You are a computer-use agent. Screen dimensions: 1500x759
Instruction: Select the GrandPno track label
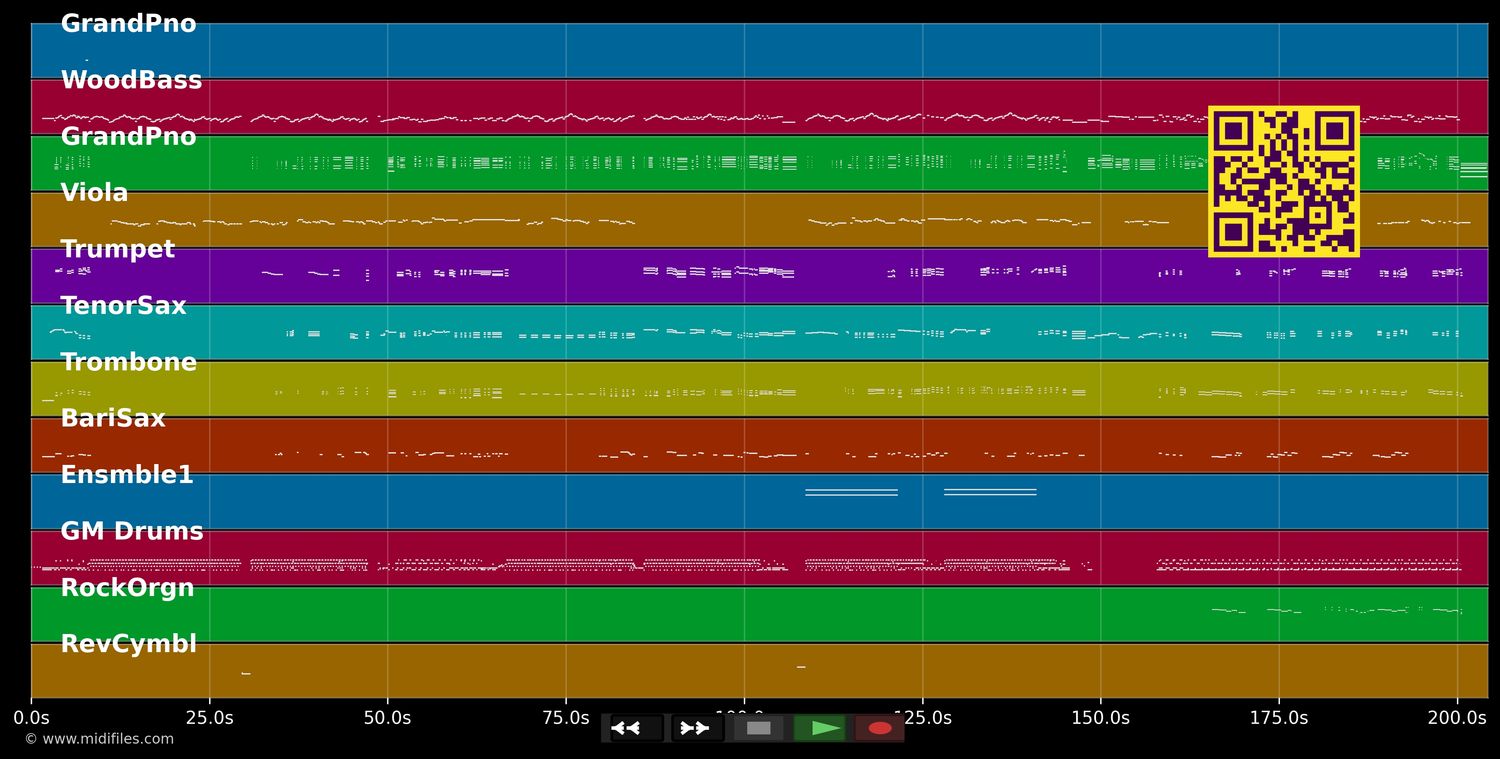[x=128, y=23]
